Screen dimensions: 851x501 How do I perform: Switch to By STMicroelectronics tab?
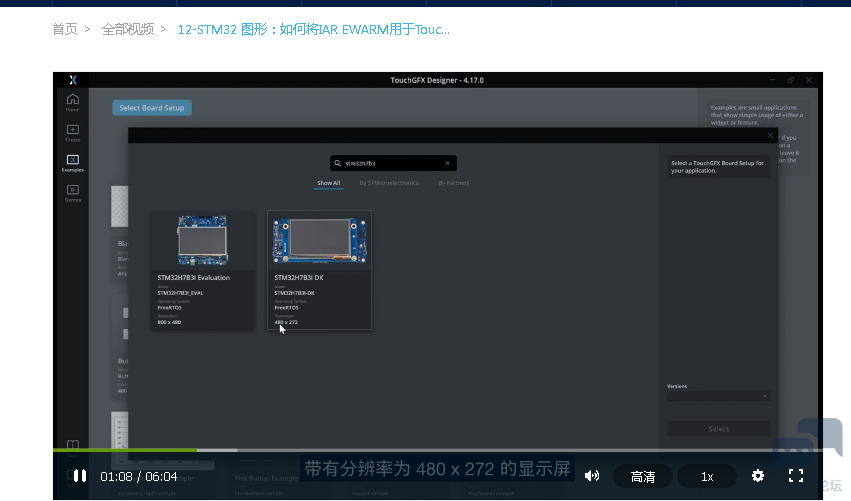click(x=389, y=183)
